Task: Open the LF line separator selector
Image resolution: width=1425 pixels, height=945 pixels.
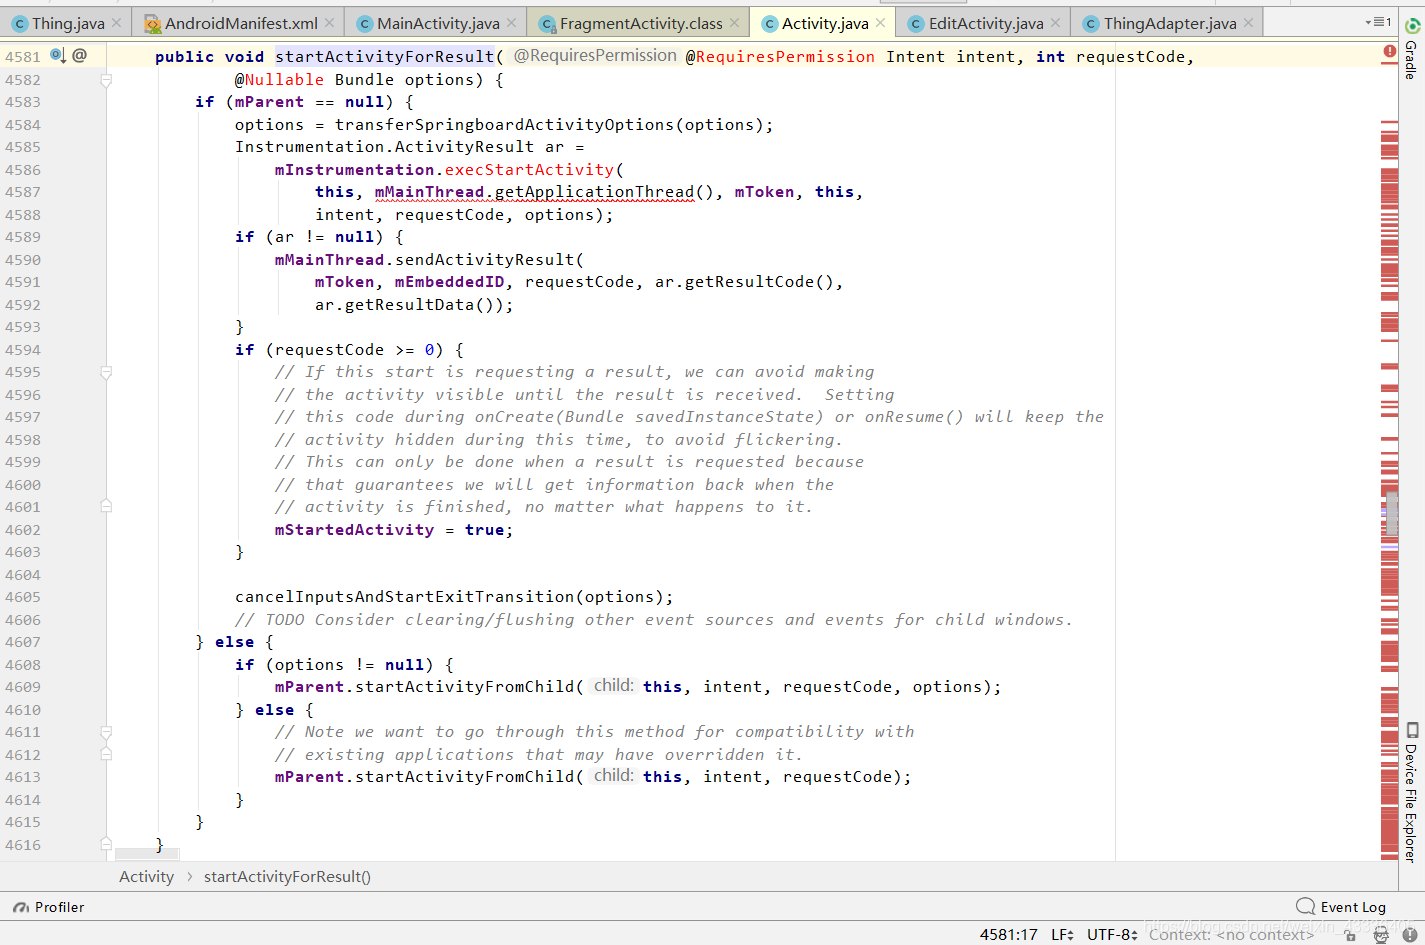Action: (1062, 935)
